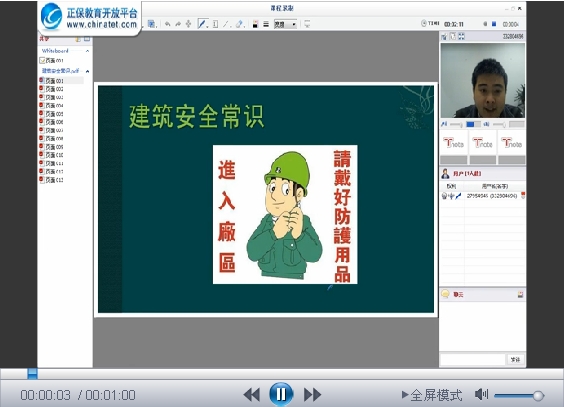The width and height of the screenshot is (564, 407).
Task: Adjust the microphone volume slider
Action: [x=456, y=124]
